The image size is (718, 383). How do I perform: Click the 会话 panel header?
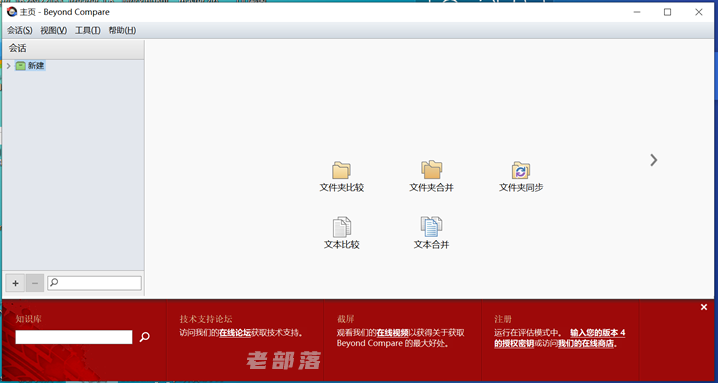[x=73, y=48]
